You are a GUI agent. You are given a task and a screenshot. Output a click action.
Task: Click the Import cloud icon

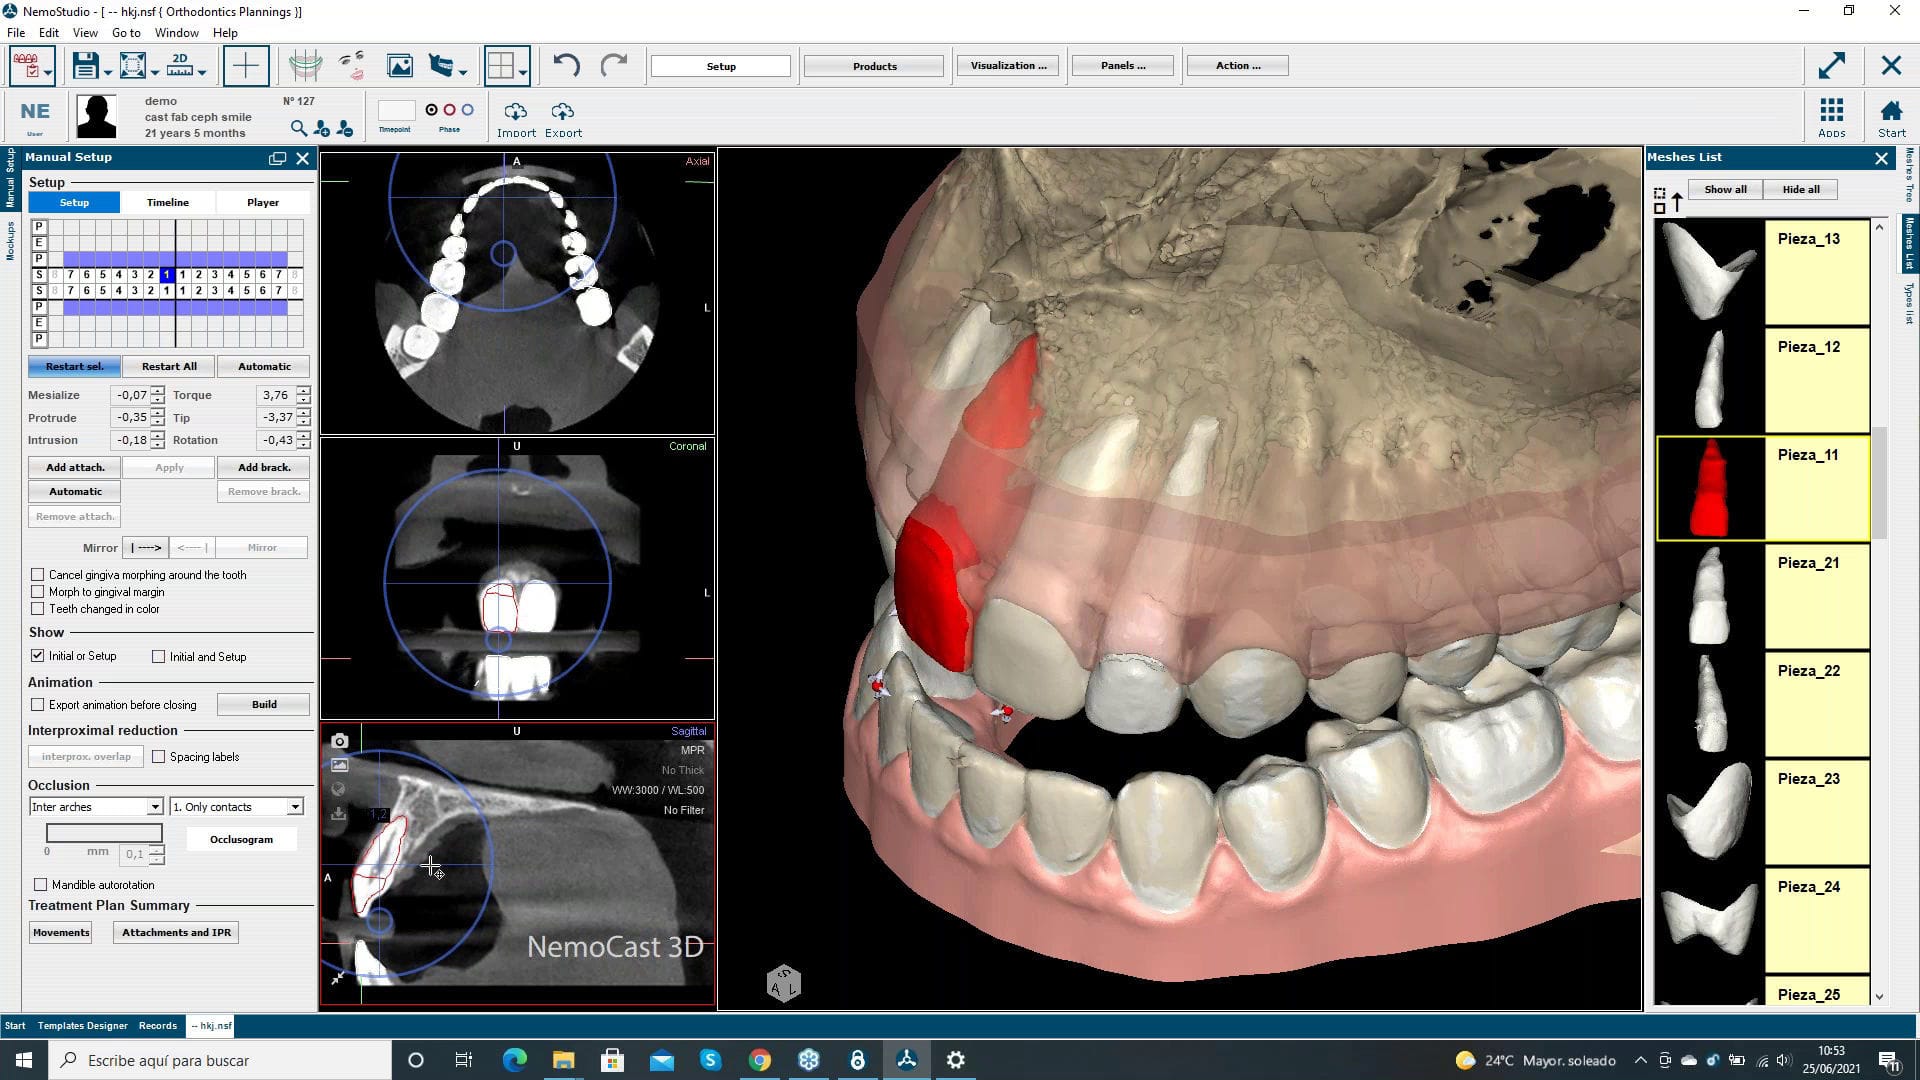click(x=516, y=112)
